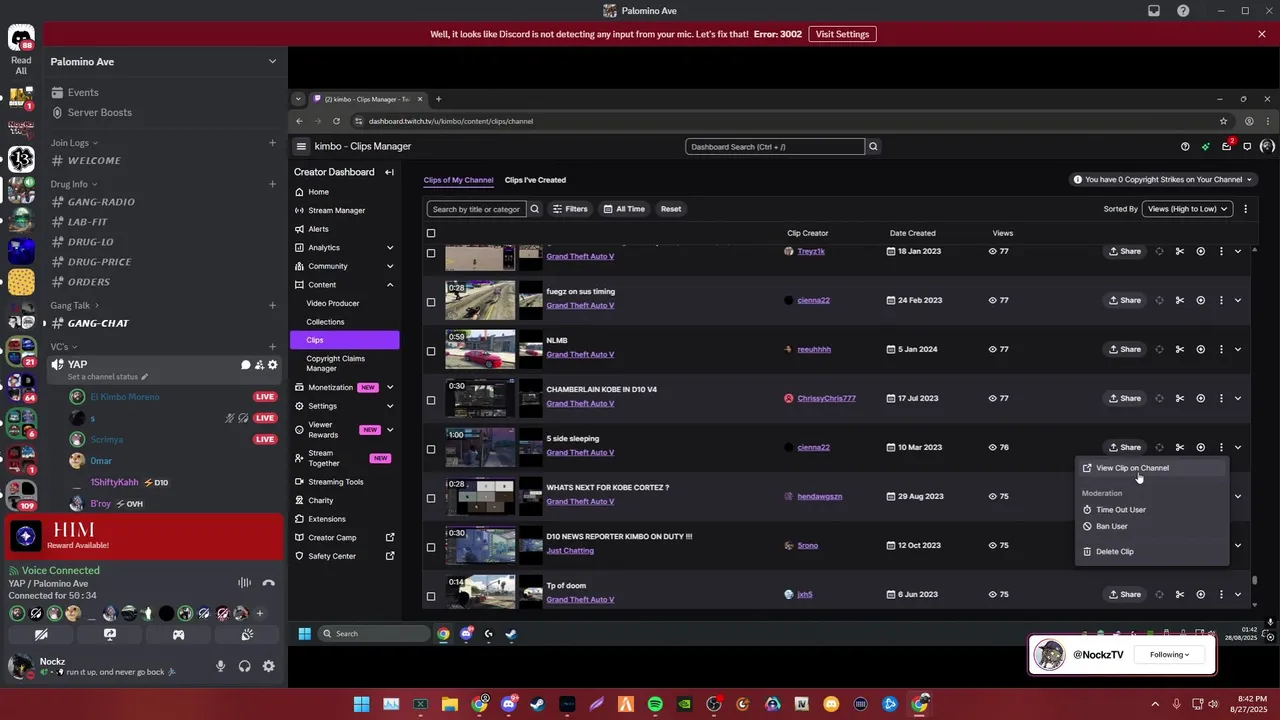Viewport: 1280px width, 720px height.
Task: Click the invite people icon on YAP channel
Action: pos(259,365)
